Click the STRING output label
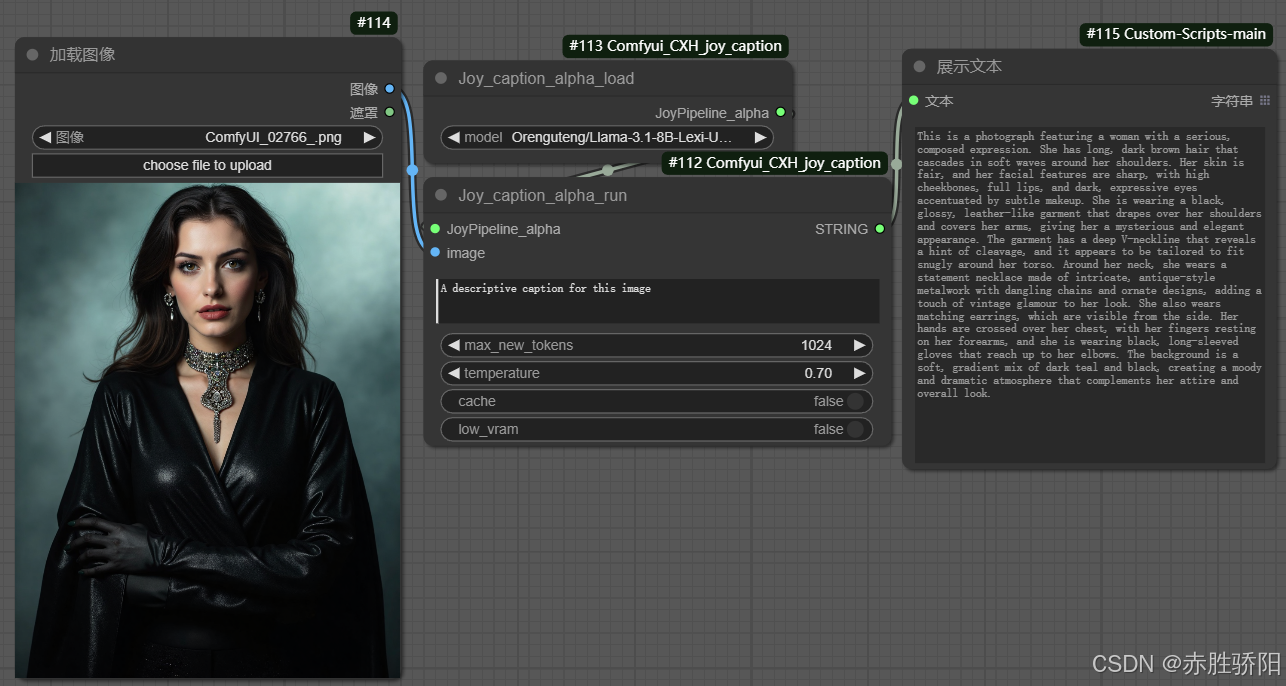 click(x=842, y=229)
